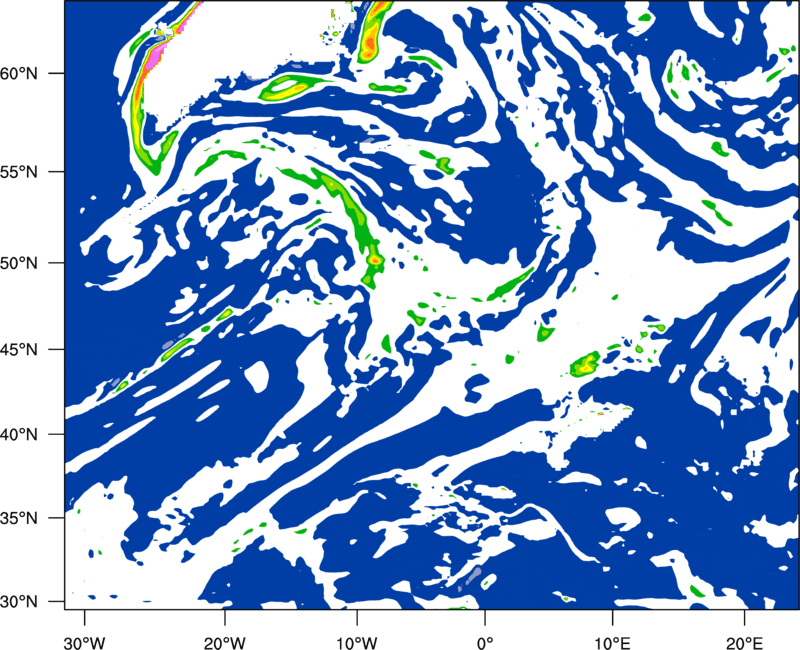Image resolution: width=800 pixels, height=650 pixels.
Task: Click the 45°N latitude label
Action: click(x=19, y=349)
